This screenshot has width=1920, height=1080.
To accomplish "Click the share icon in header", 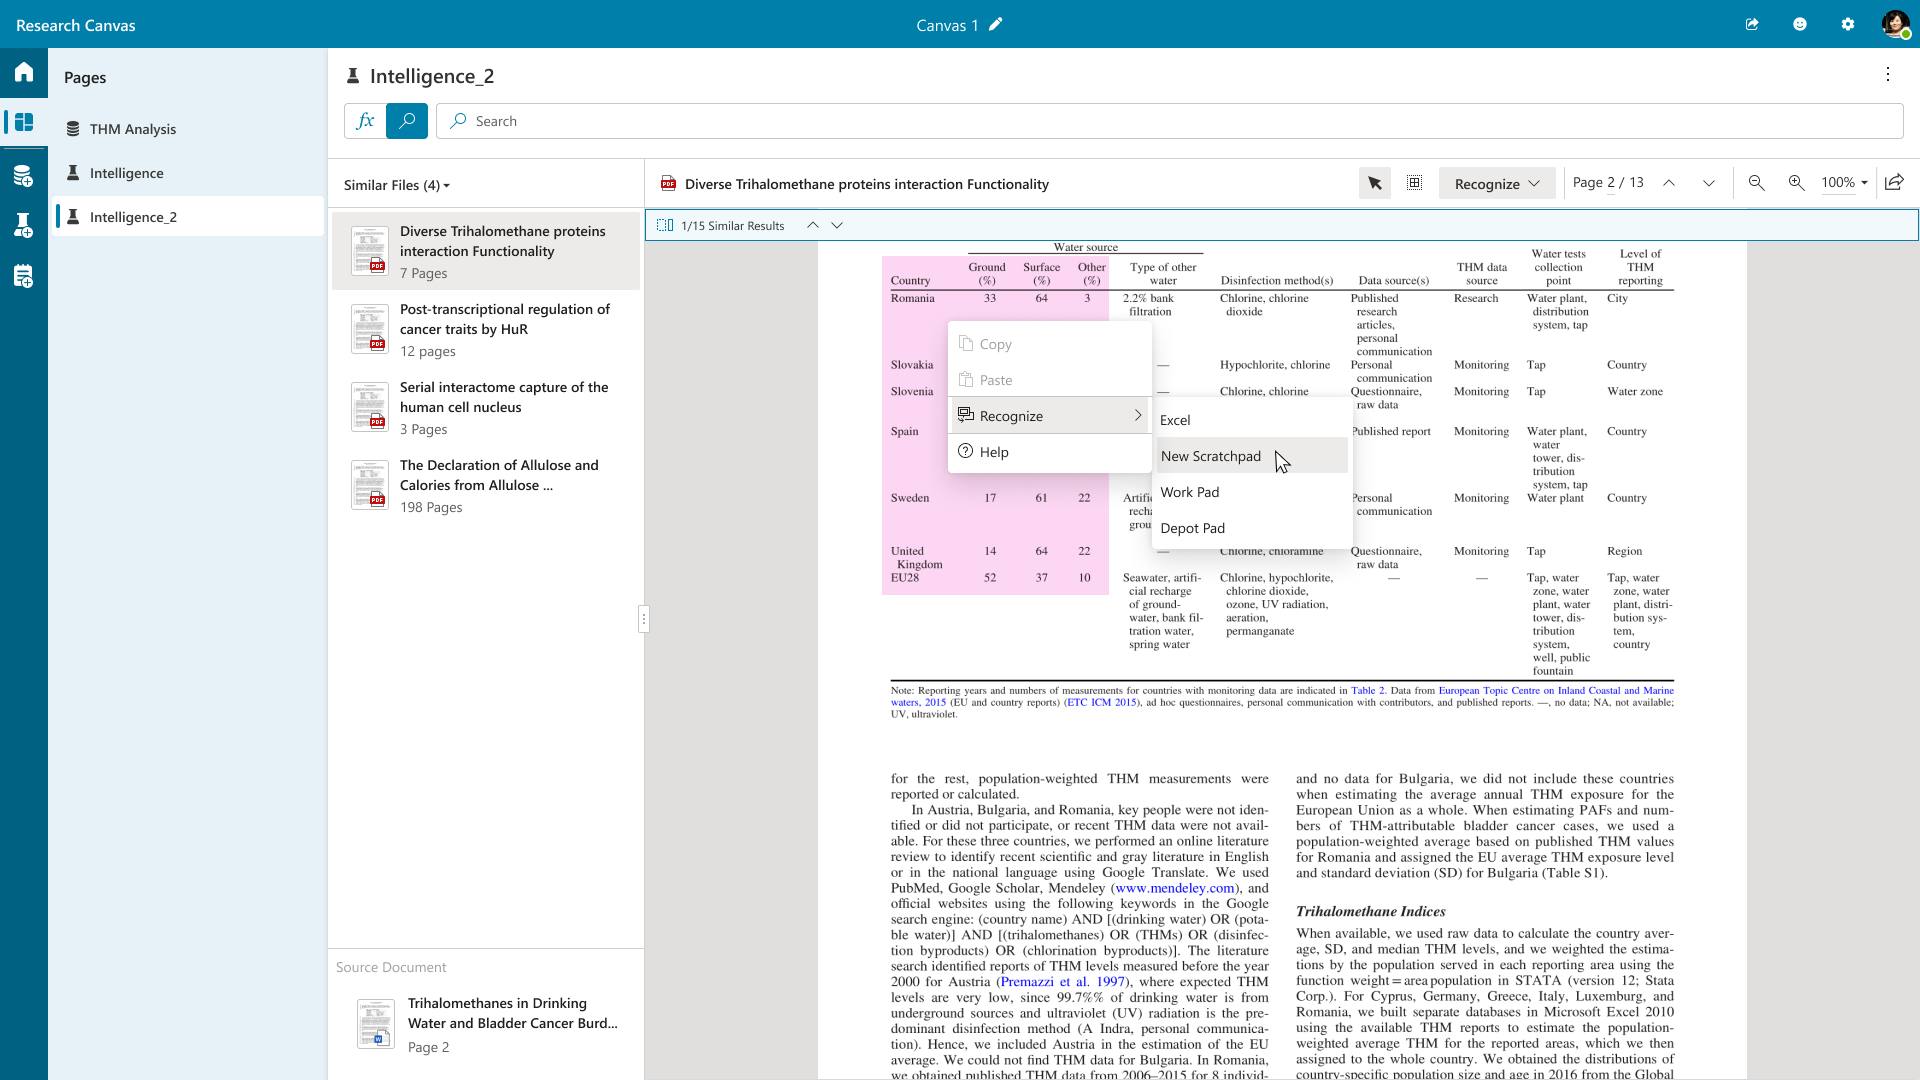I will [x=1752, y=25].
